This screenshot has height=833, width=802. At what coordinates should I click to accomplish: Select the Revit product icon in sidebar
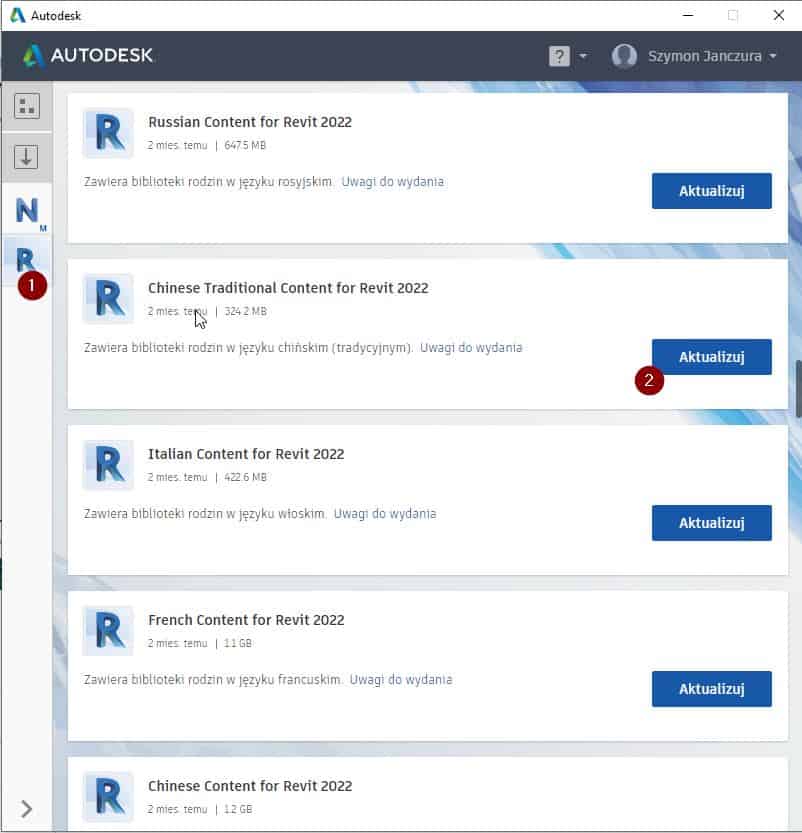tap(25, 260)
